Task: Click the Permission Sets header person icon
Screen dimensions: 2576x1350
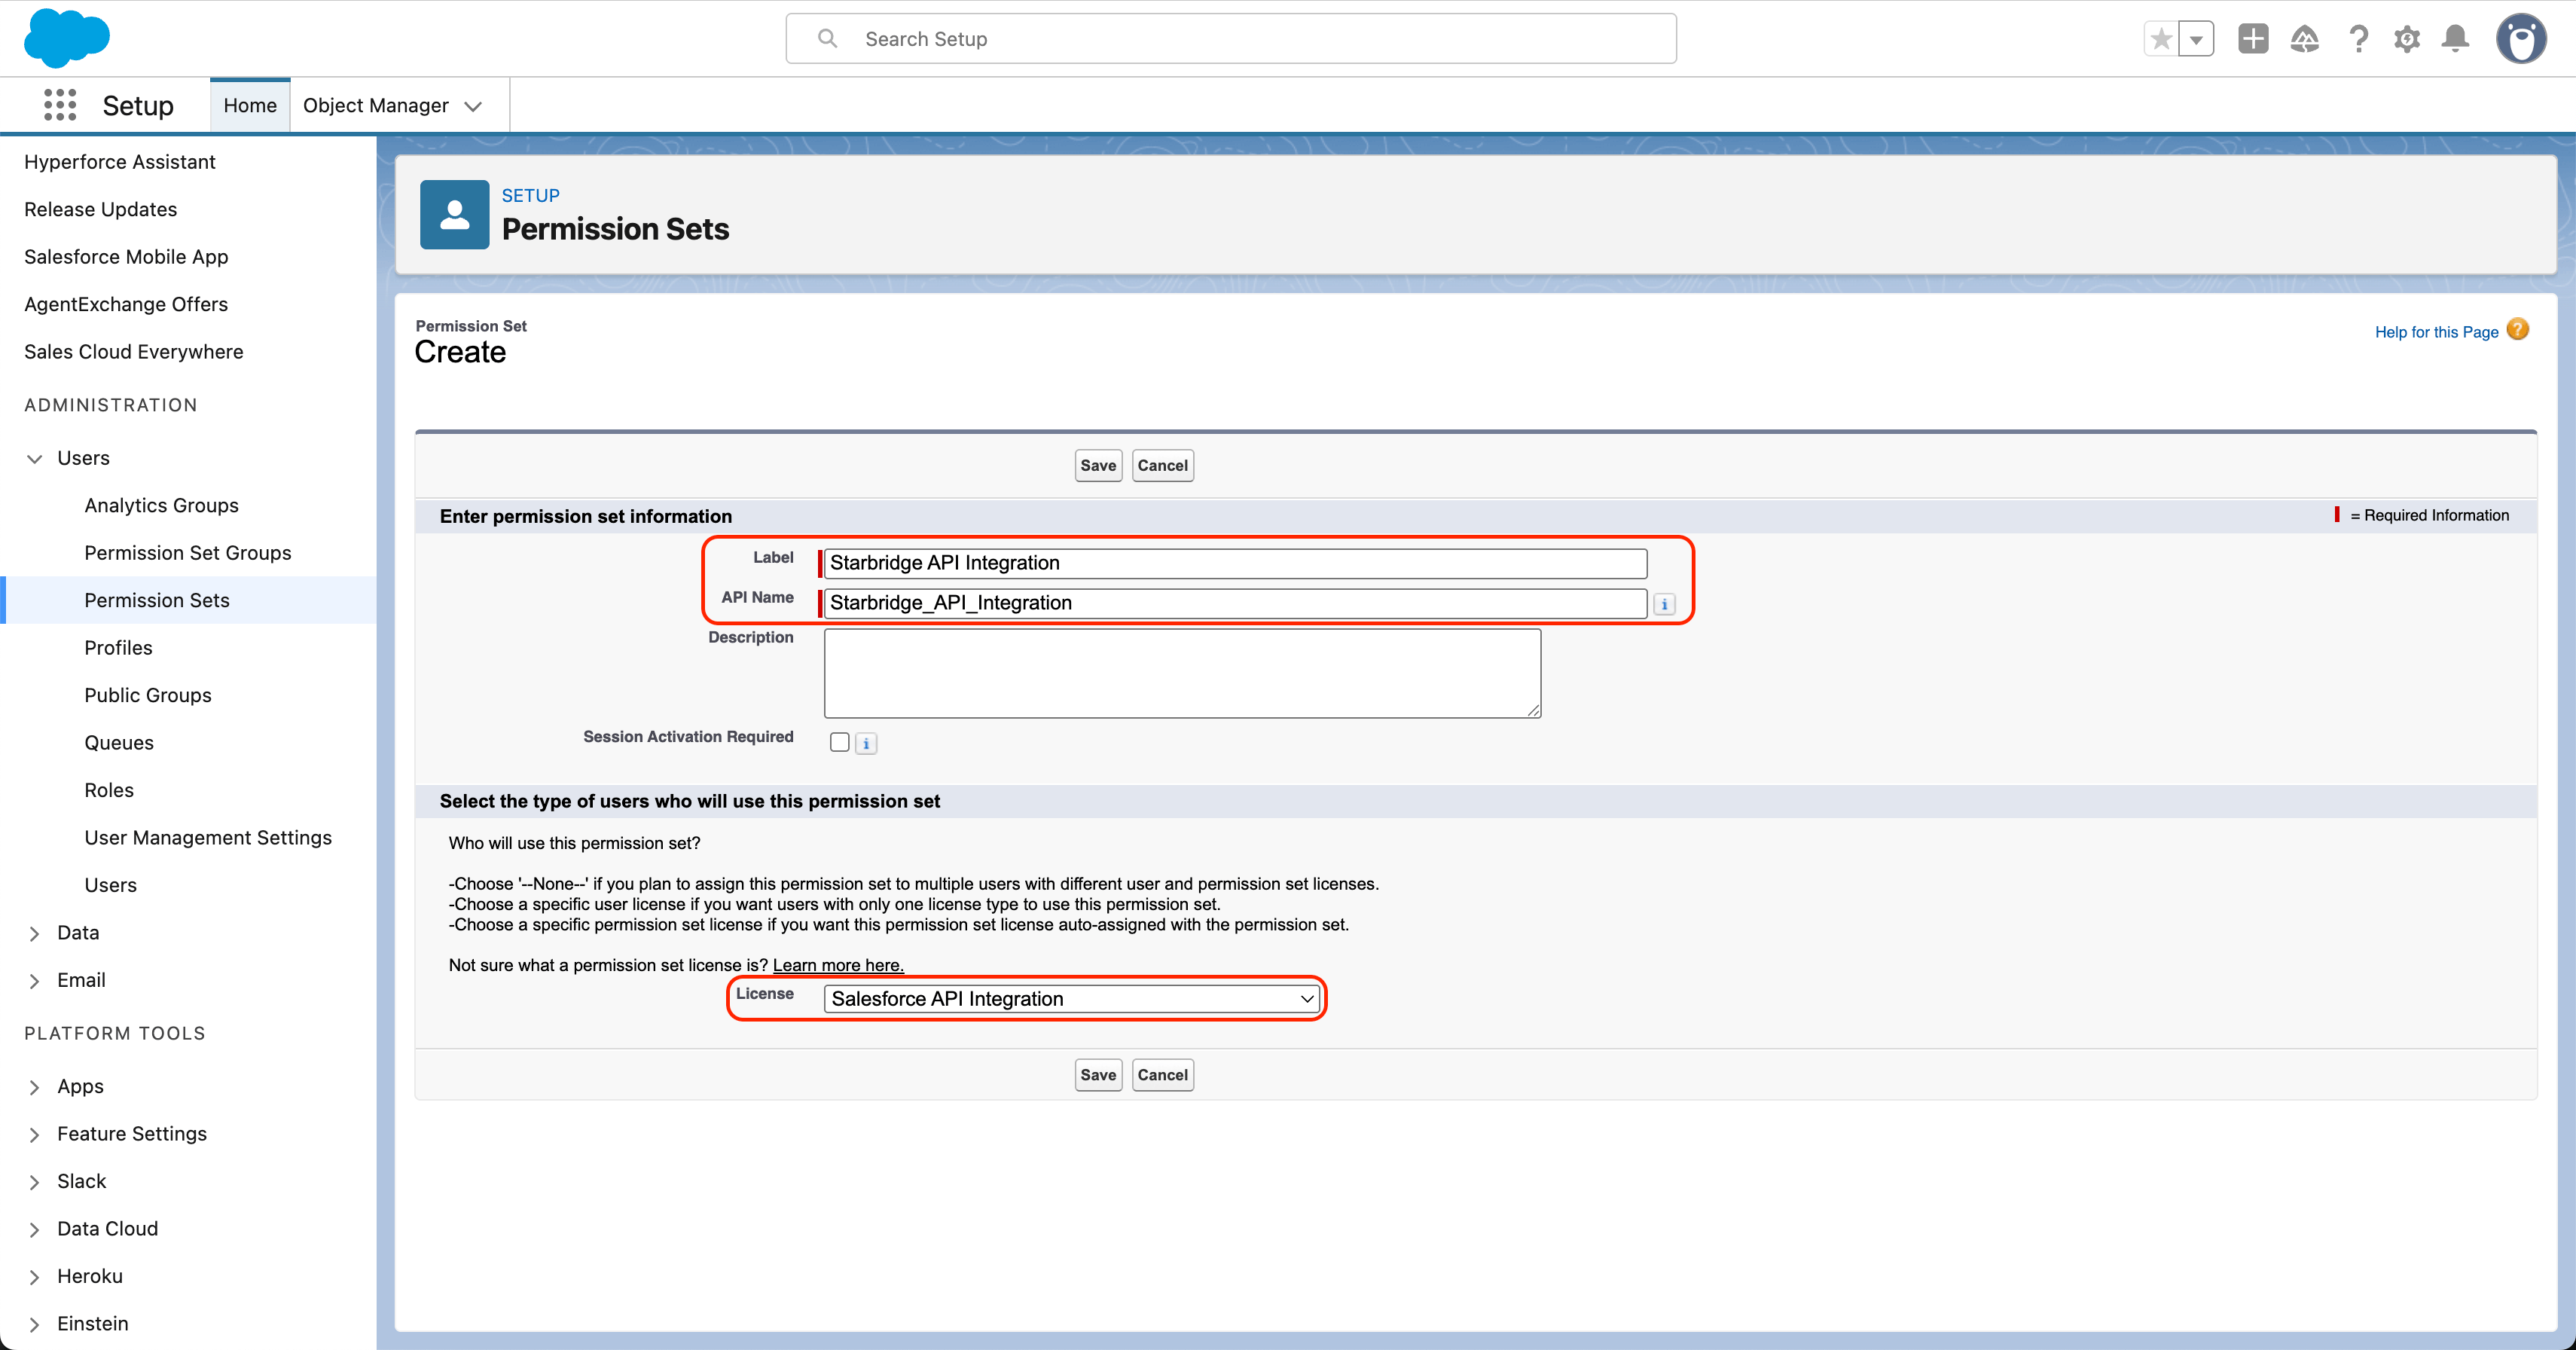Action: 454,214
